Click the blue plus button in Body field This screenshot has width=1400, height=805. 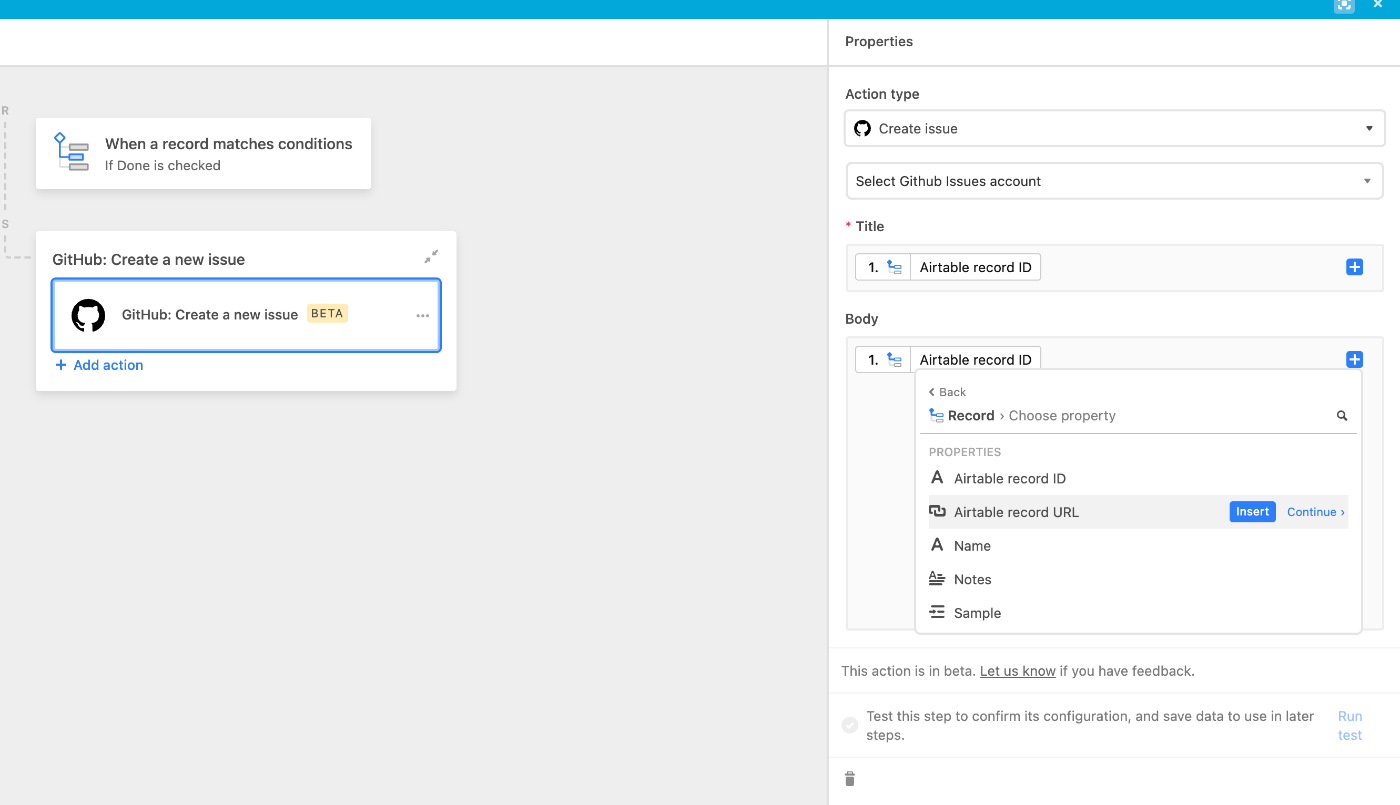click(x=1354, y=359)
